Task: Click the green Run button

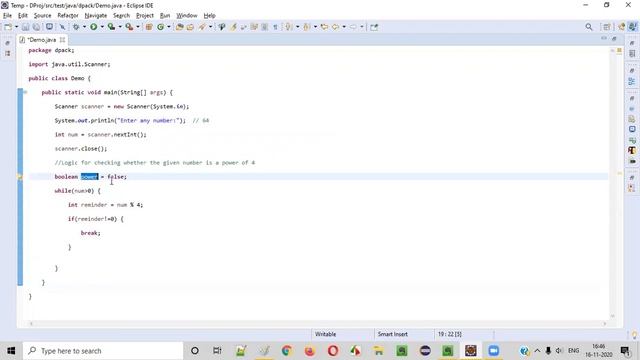Action: point(93,27)
